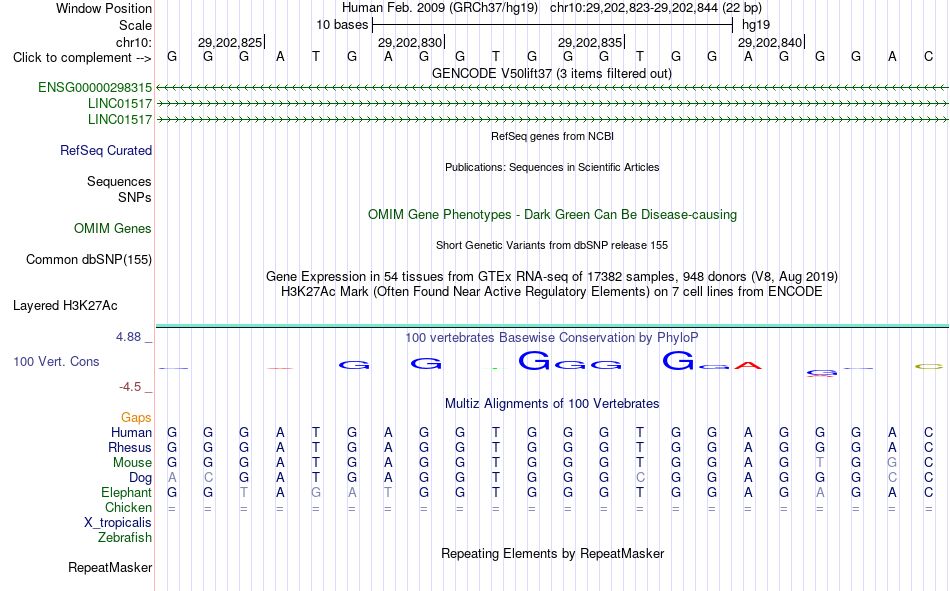Open the 100 Vert. Cons track label
The width and height of the screenshot is (950, 591).
[56, 361]
